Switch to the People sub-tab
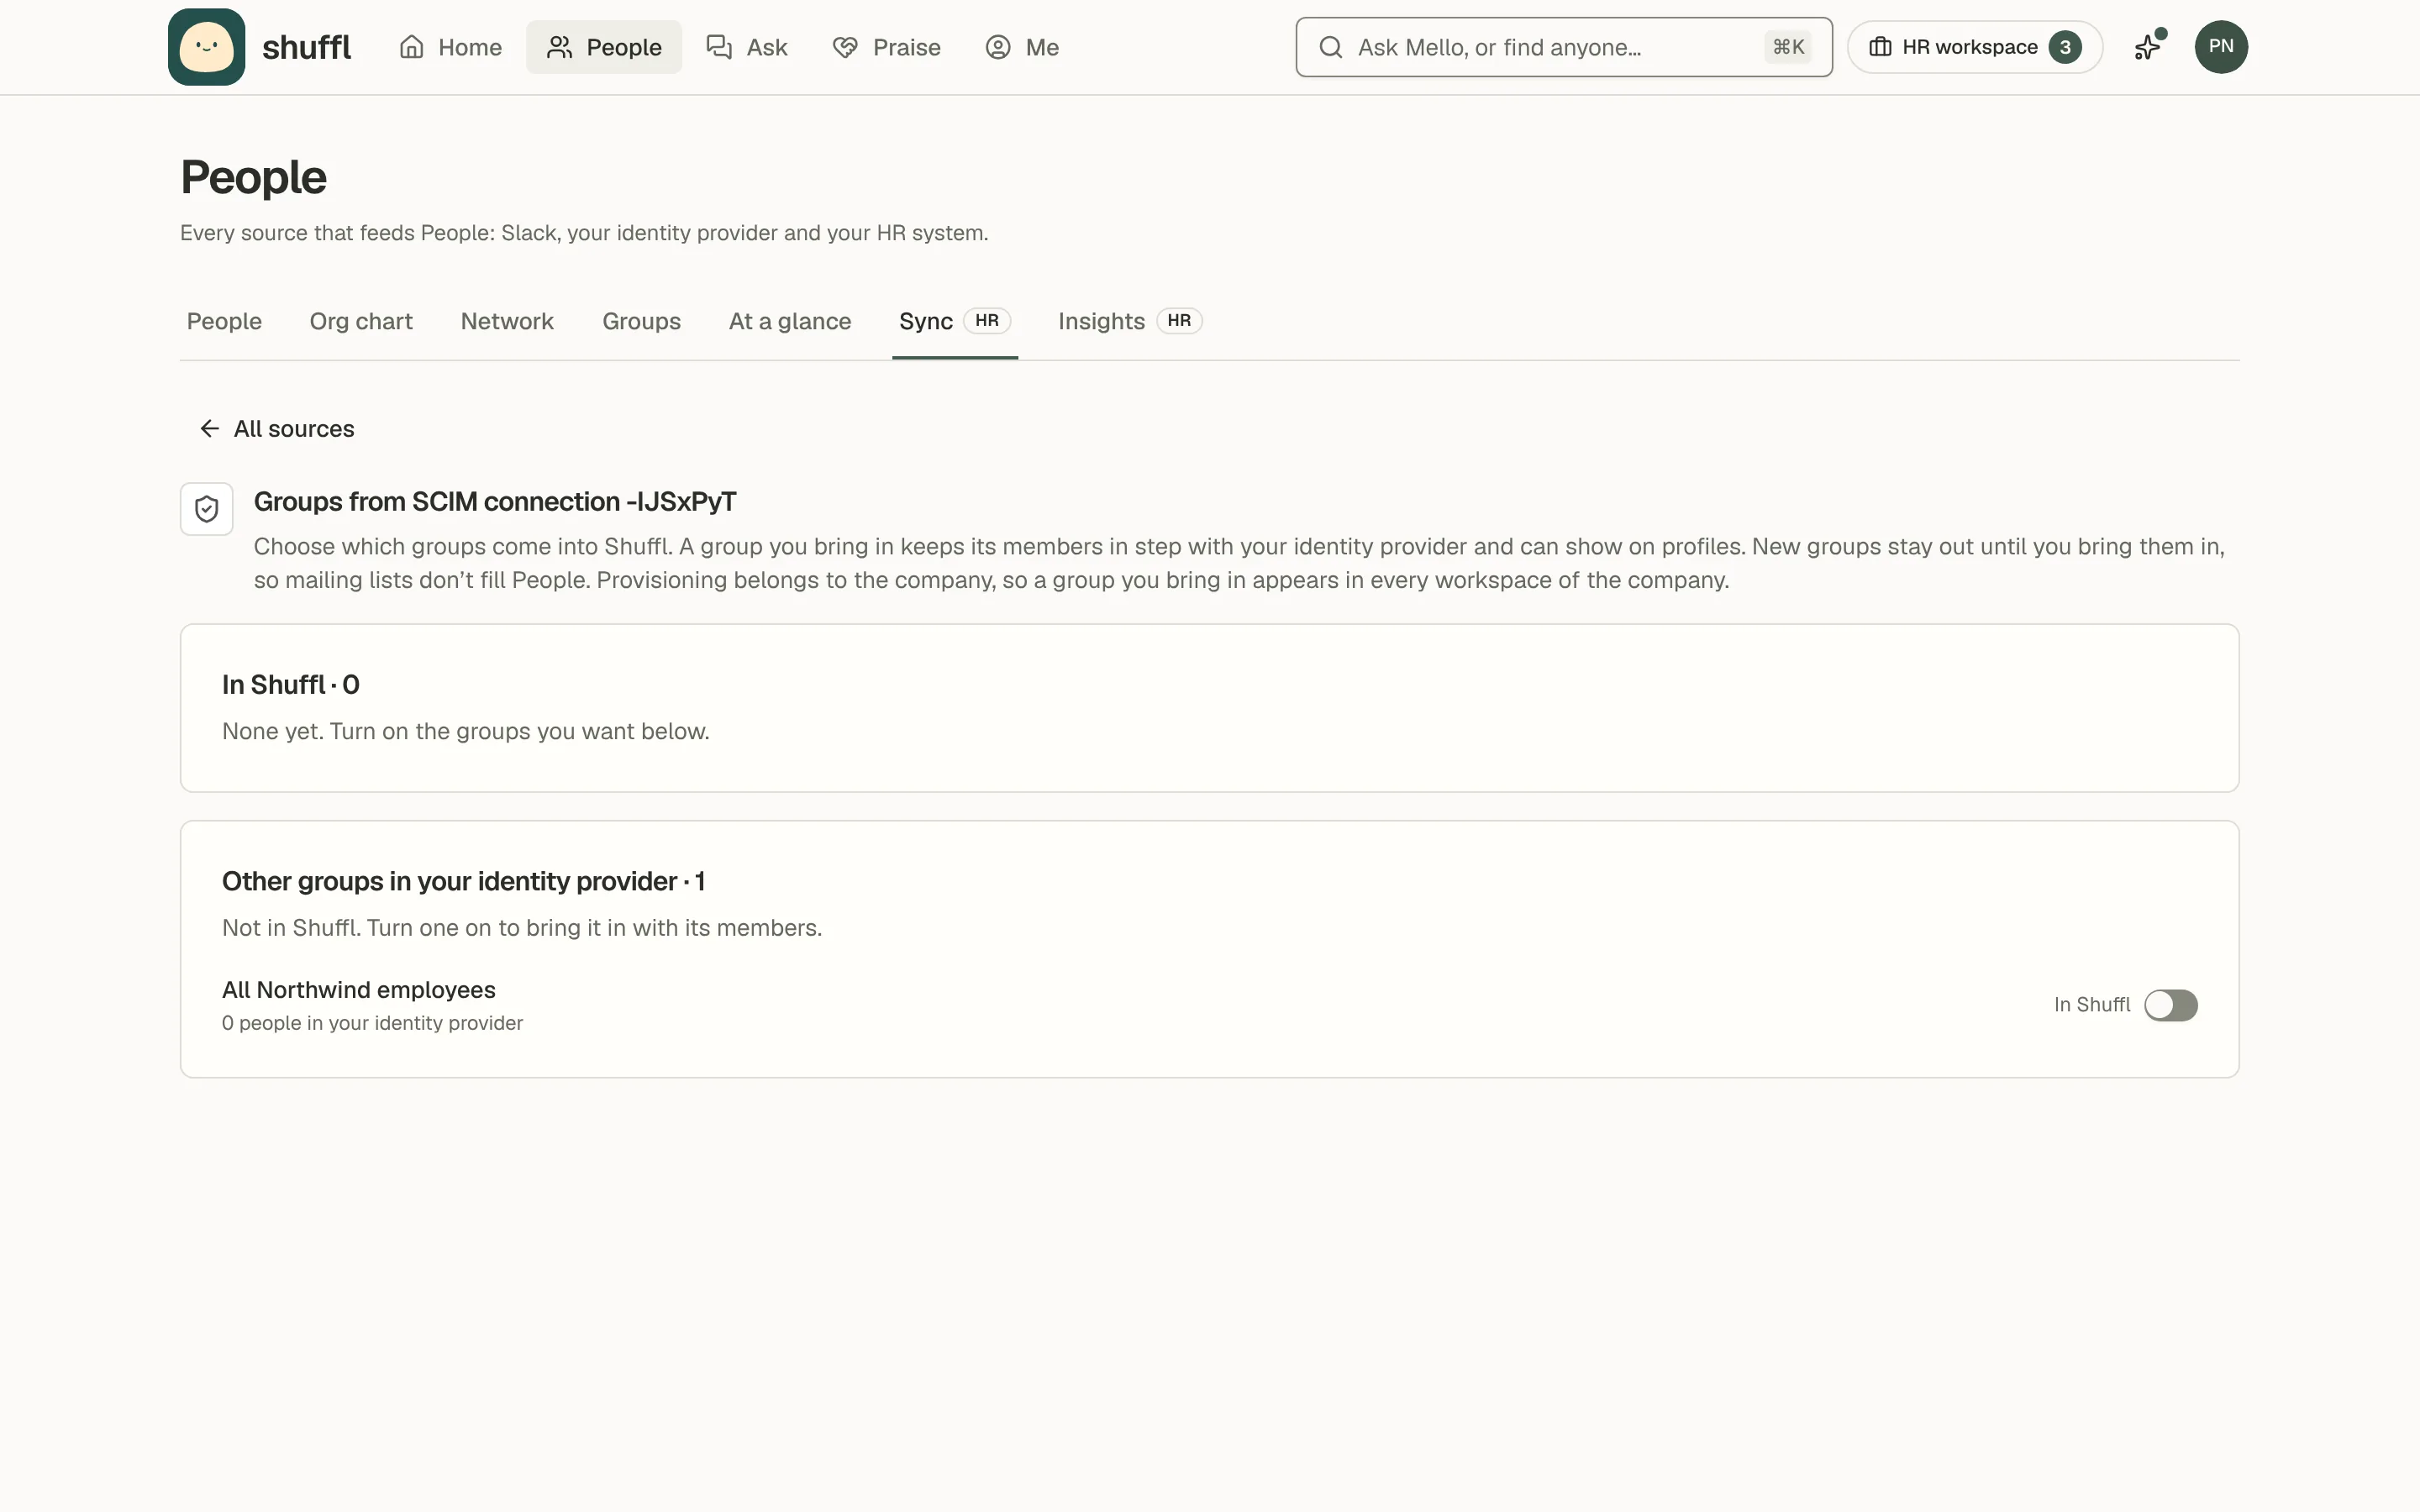2420x1512 pixels. point(224,321)
